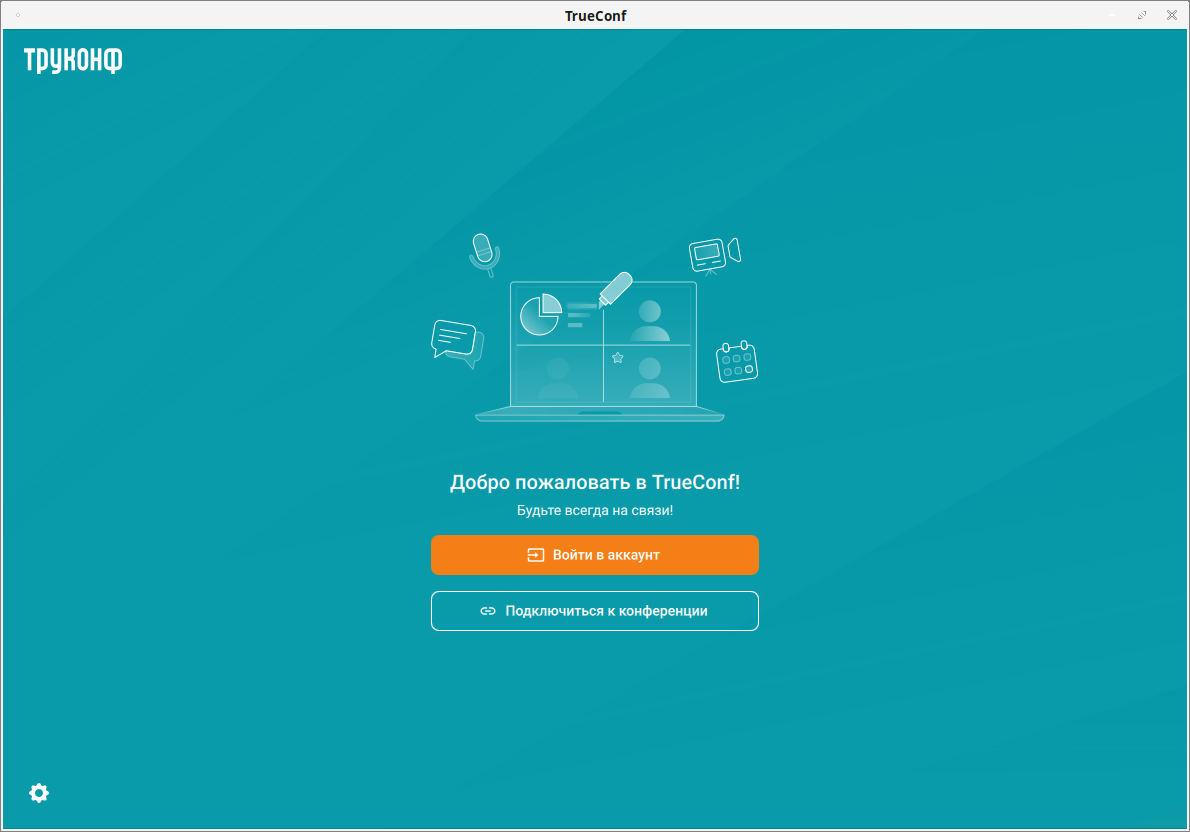
Task: Click the Будьте всегда на связи! text
Action: [595, 510]
